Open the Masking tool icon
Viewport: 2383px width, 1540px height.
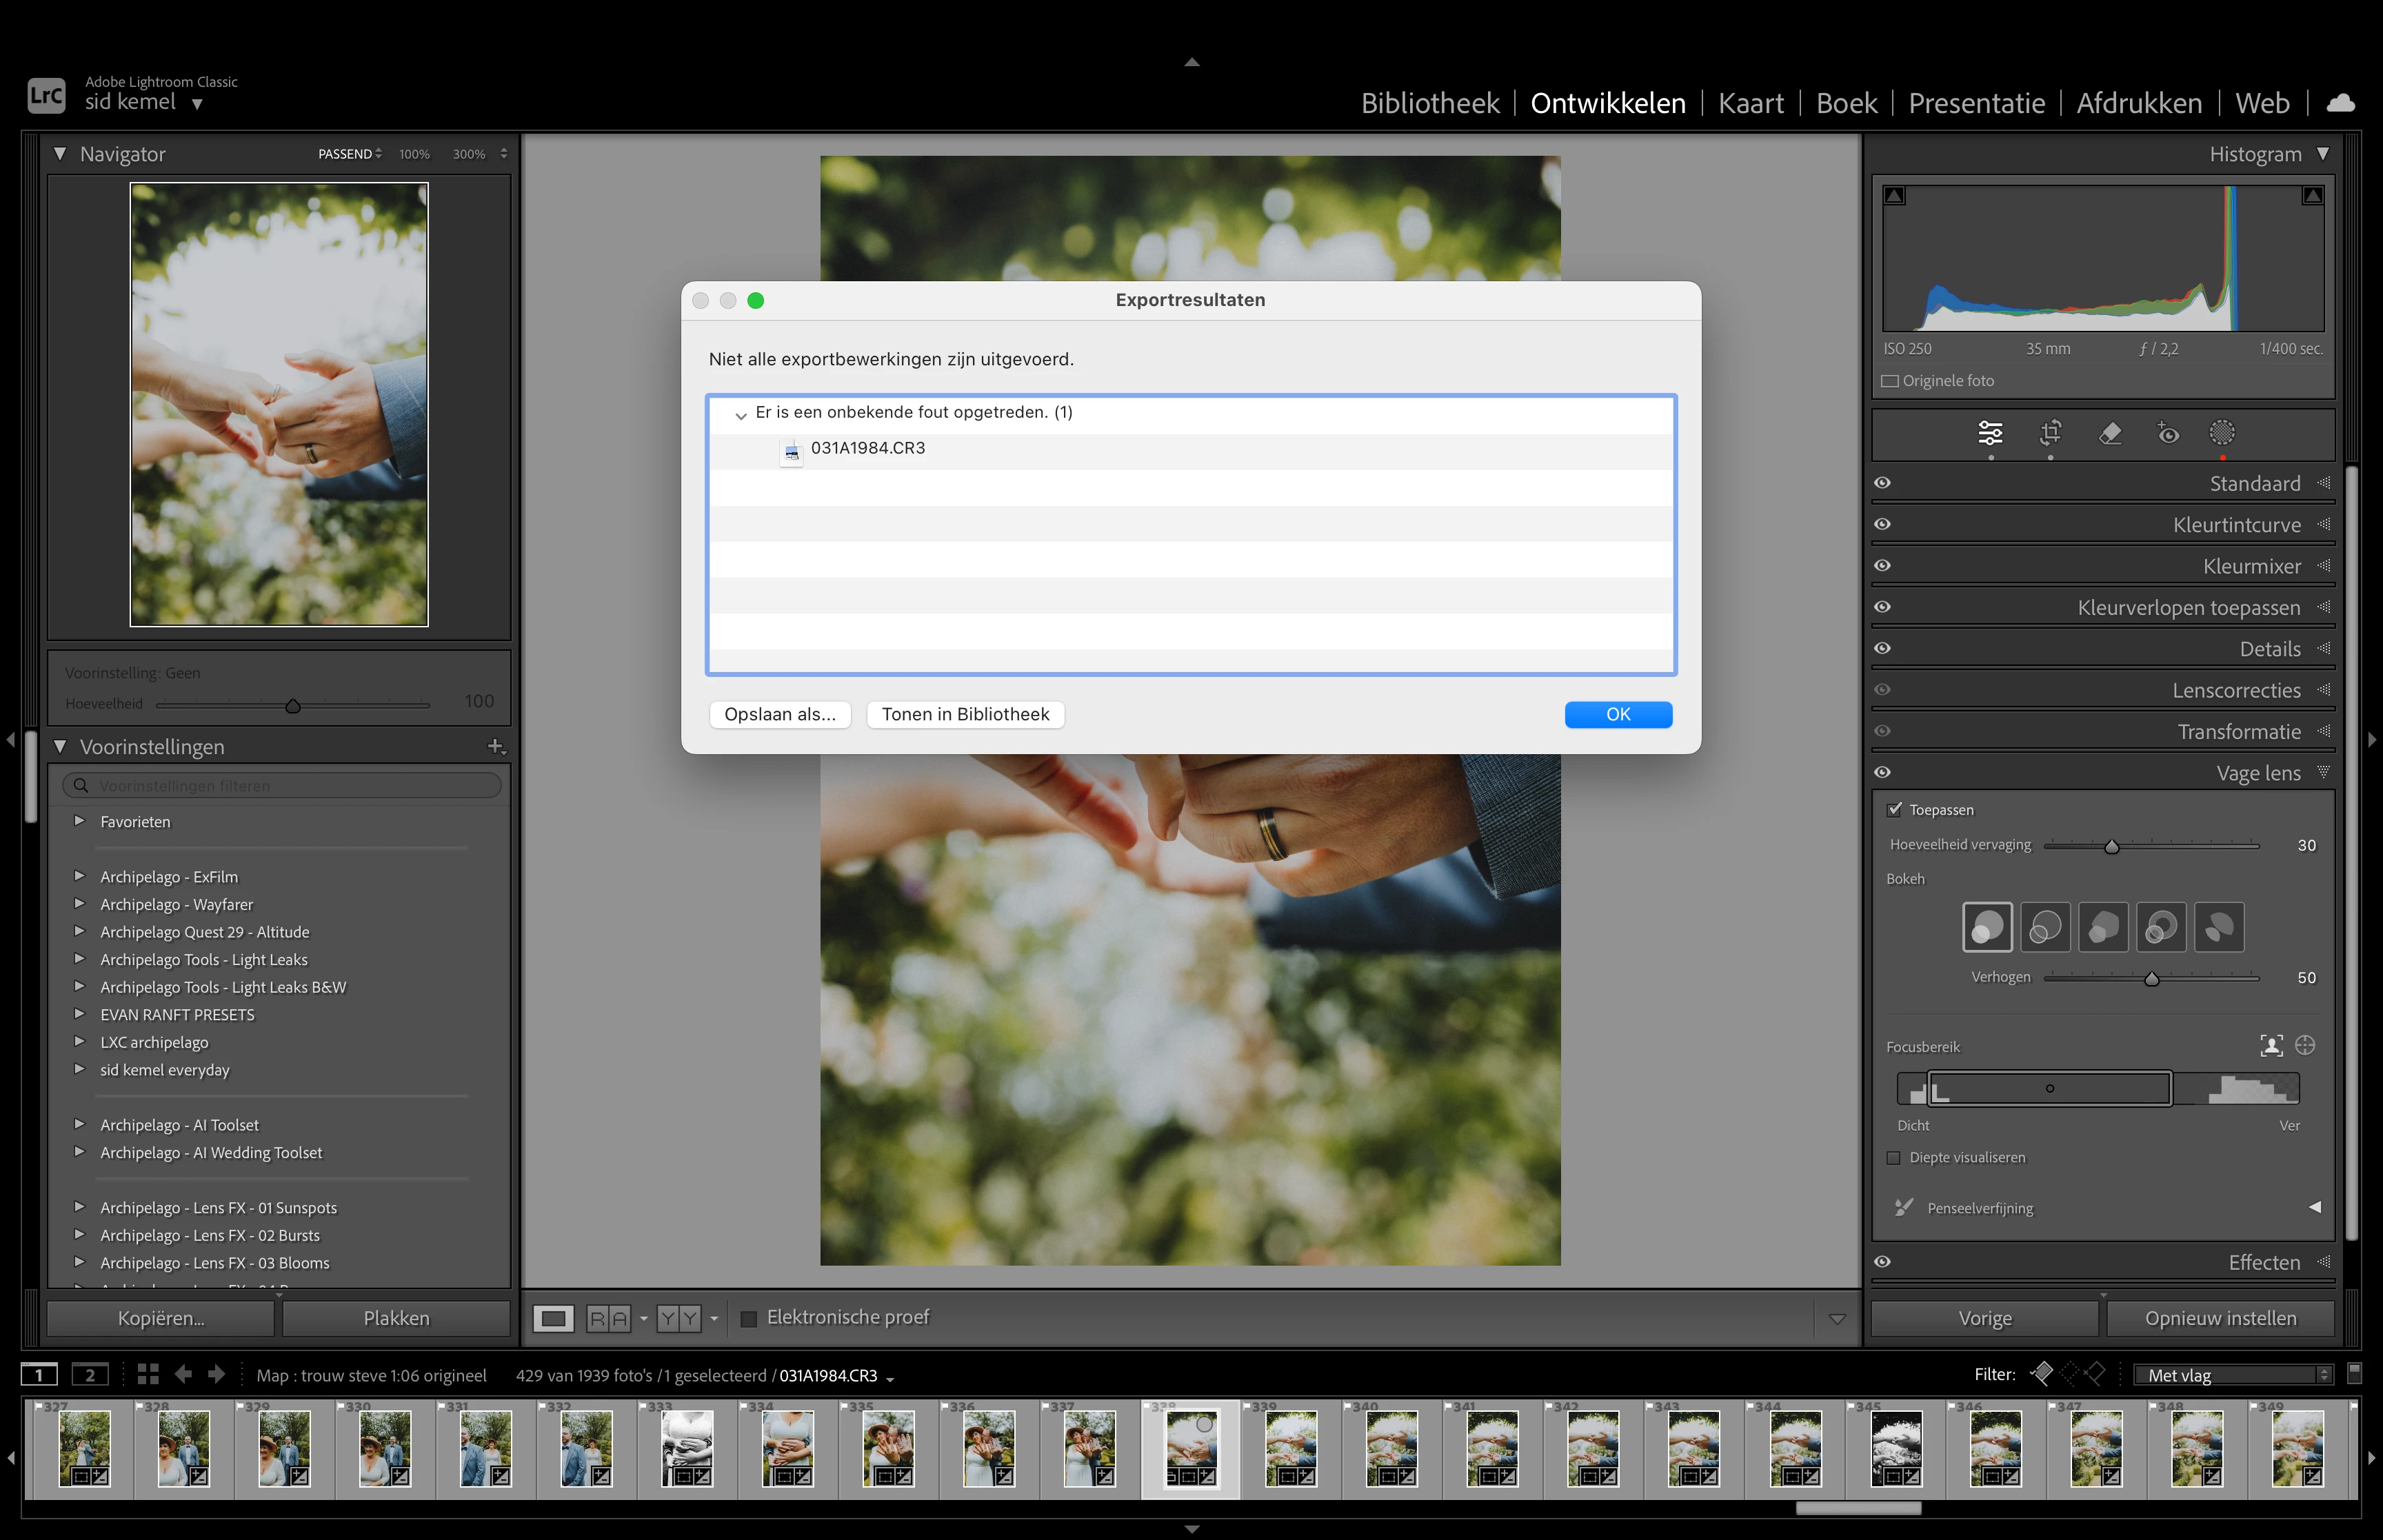2222,433
